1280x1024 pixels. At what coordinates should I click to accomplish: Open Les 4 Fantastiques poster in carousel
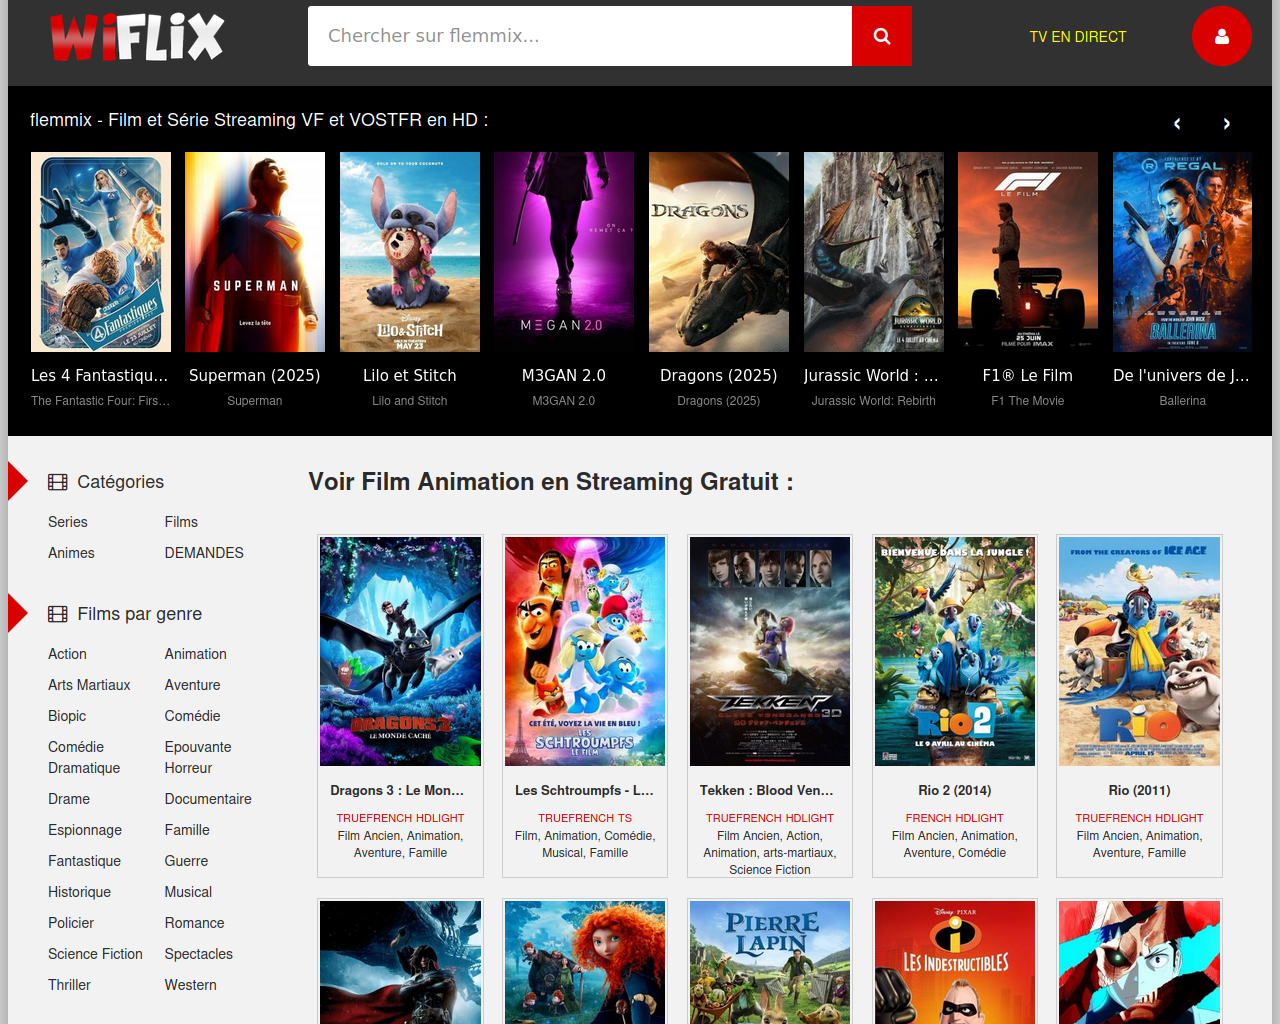pos(101,252)
